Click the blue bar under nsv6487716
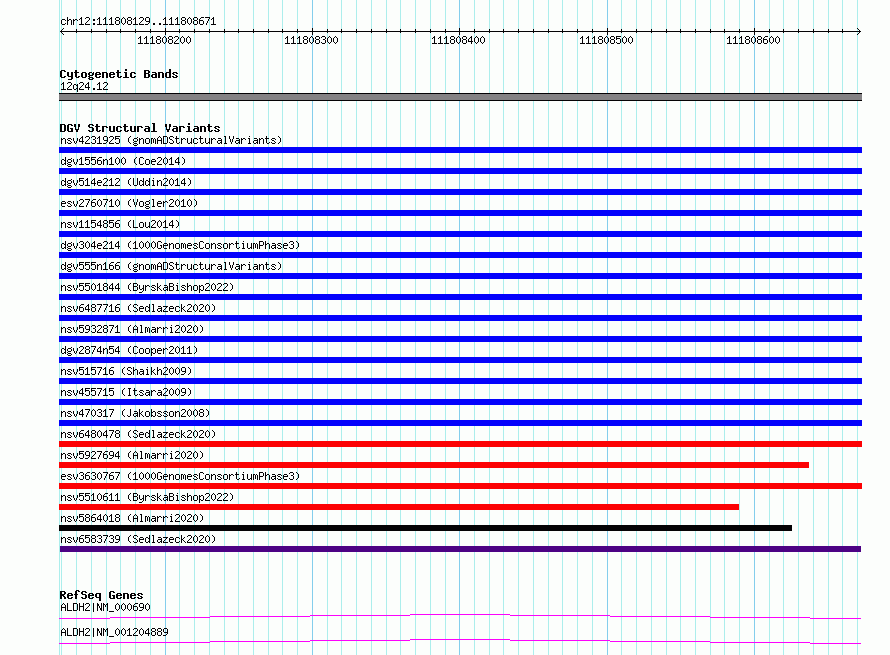Screen dimensions: 890x655 pyautogui.click(x=460, y=318)
